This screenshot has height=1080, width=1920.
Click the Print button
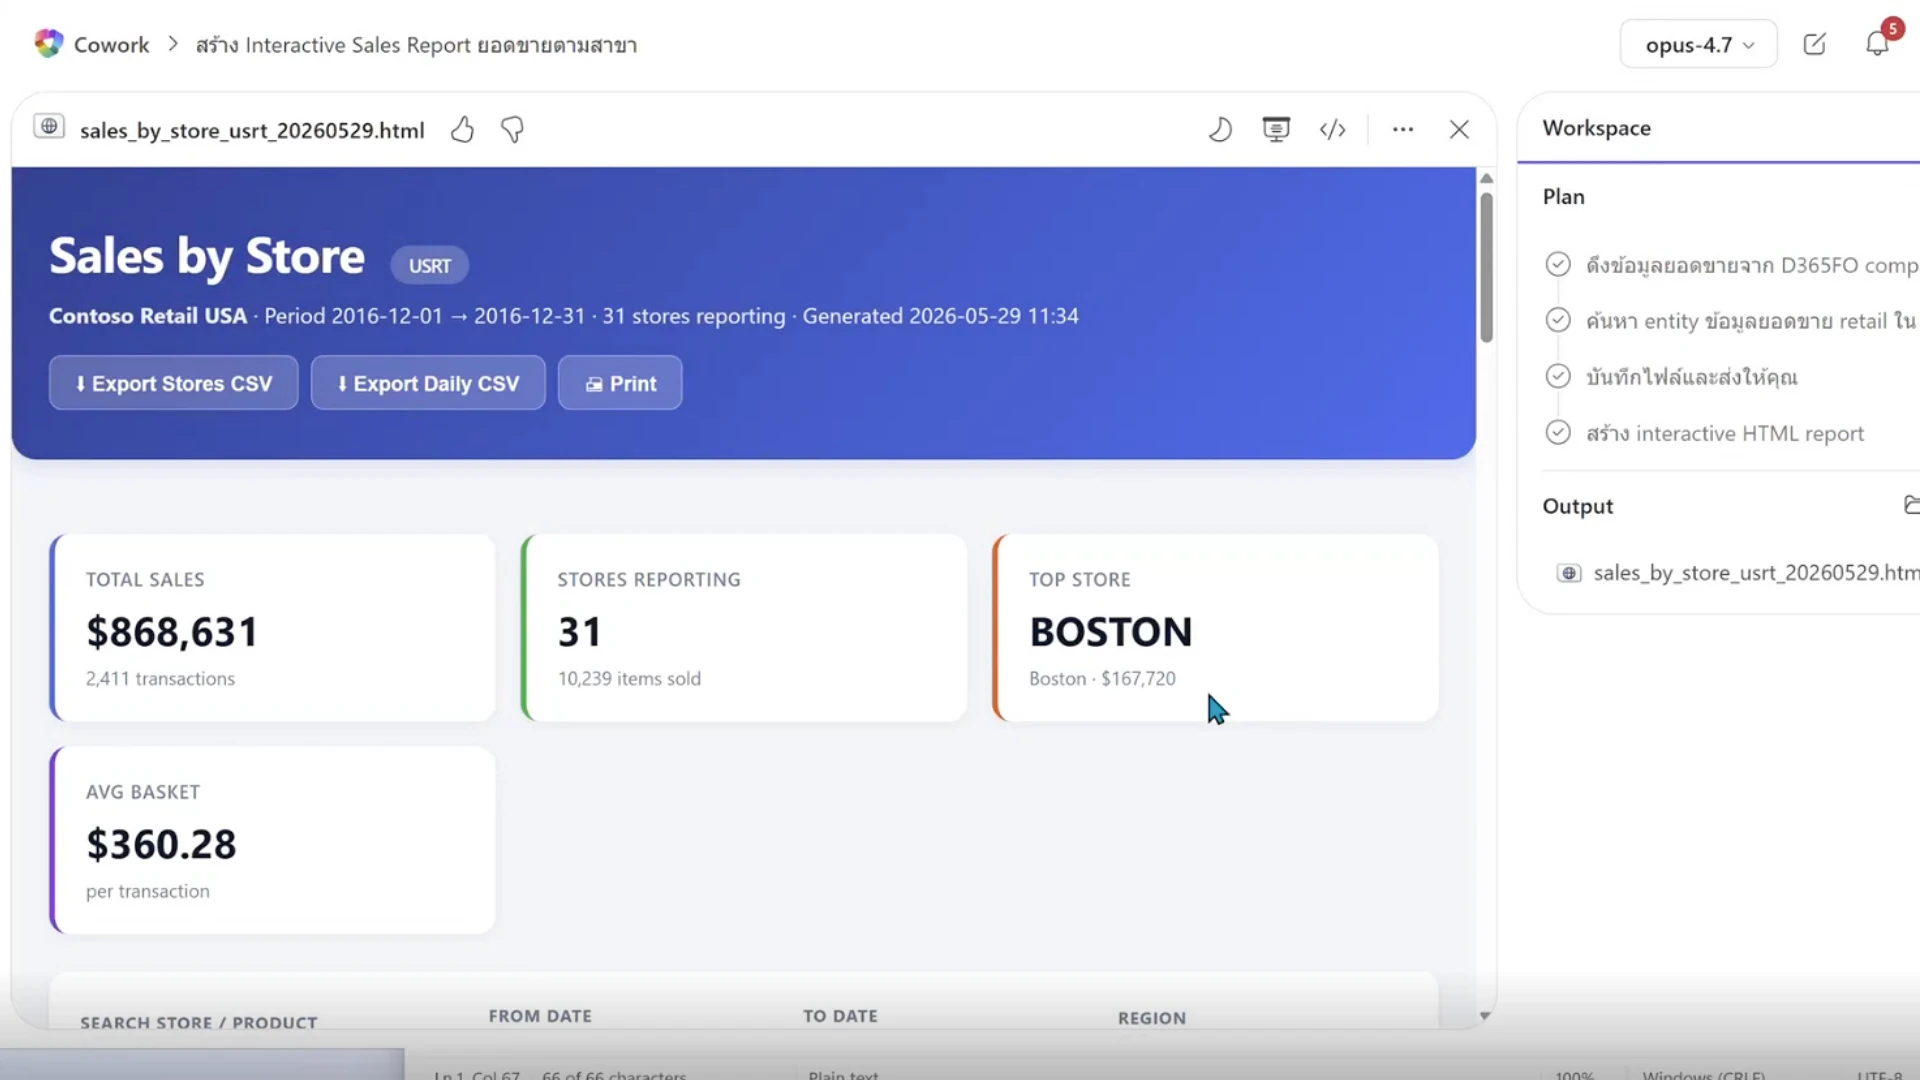pyautogui.click(x=620, y=383)
